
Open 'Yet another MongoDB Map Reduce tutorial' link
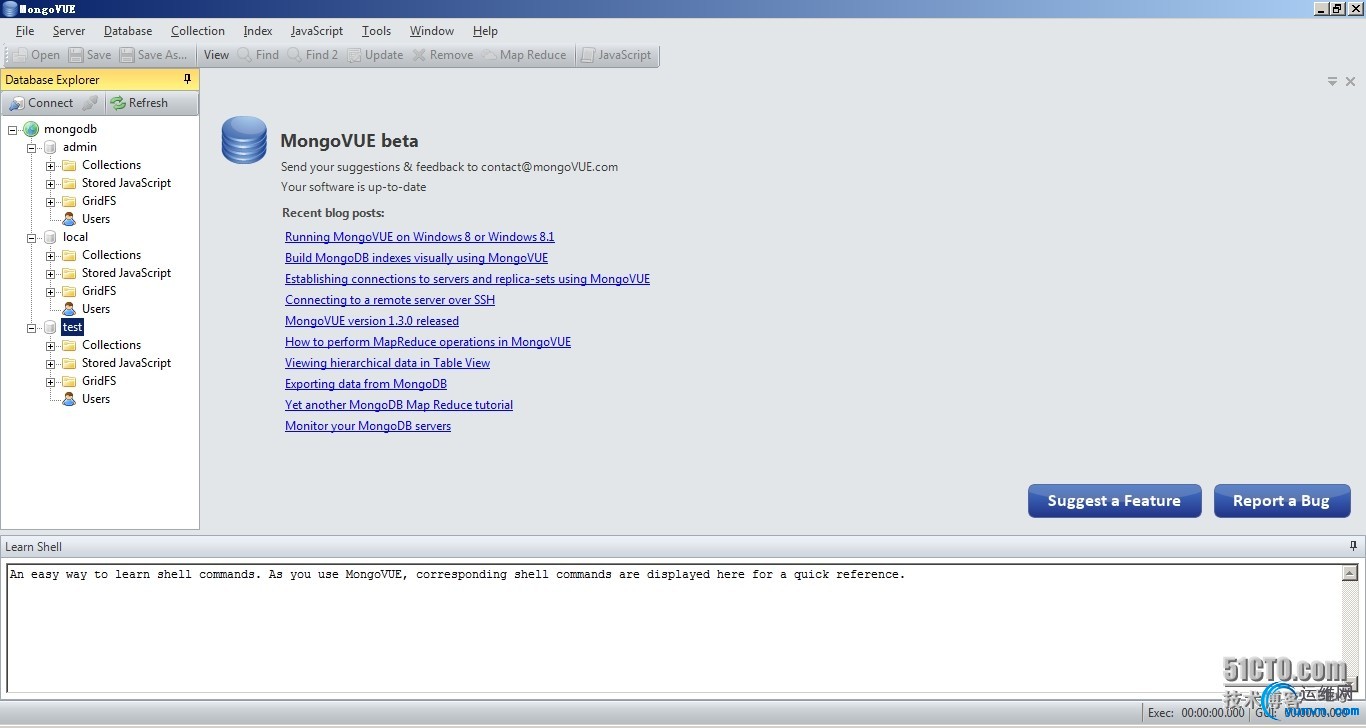pos(399,405)
